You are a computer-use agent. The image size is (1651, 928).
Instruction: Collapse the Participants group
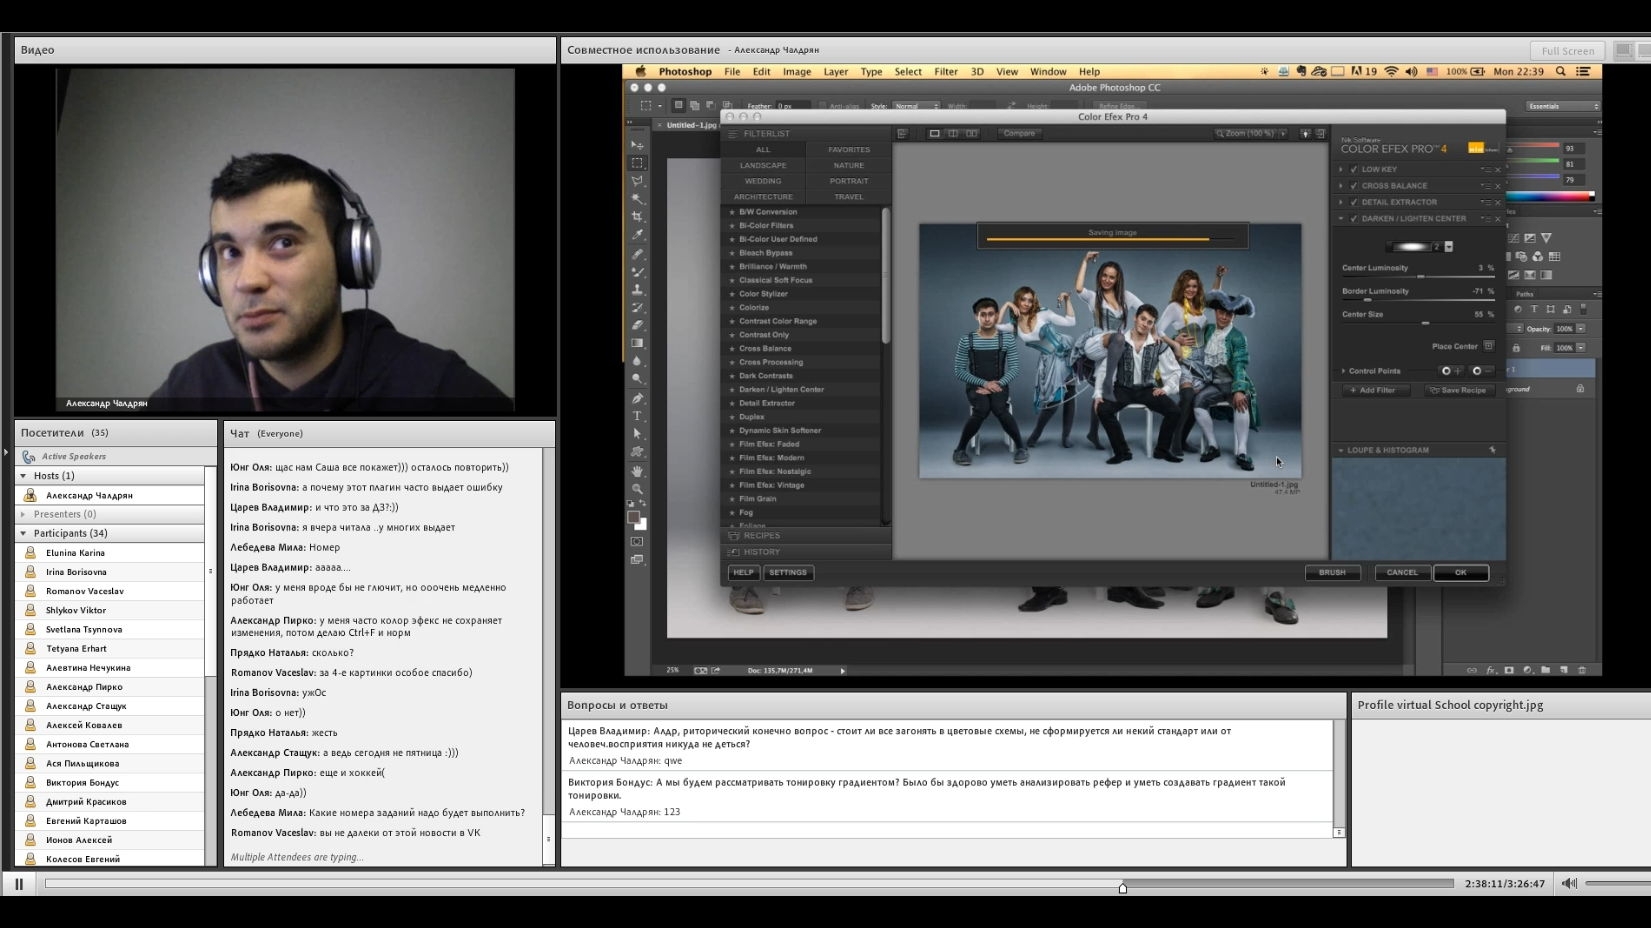(23, 533)
